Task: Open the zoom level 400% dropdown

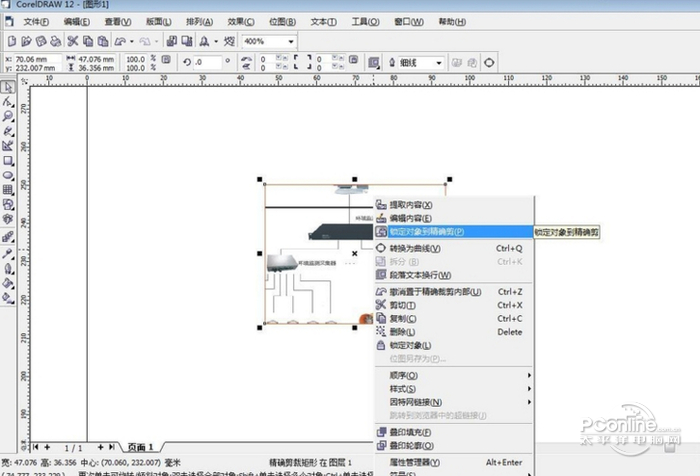Action: tap(290, 41)
